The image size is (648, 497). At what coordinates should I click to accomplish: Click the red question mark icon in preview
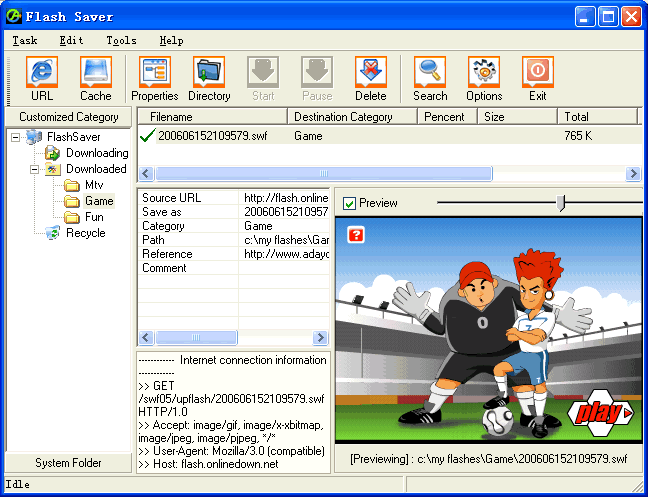(x=356, y=235)
